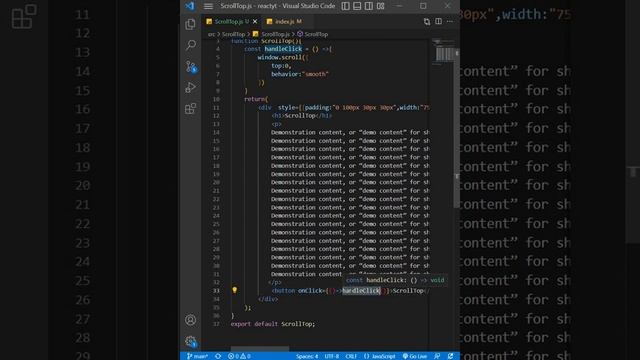640x360 pixels.
Task: Click line number 33 in gutter
Action: (x=216, y=291)
